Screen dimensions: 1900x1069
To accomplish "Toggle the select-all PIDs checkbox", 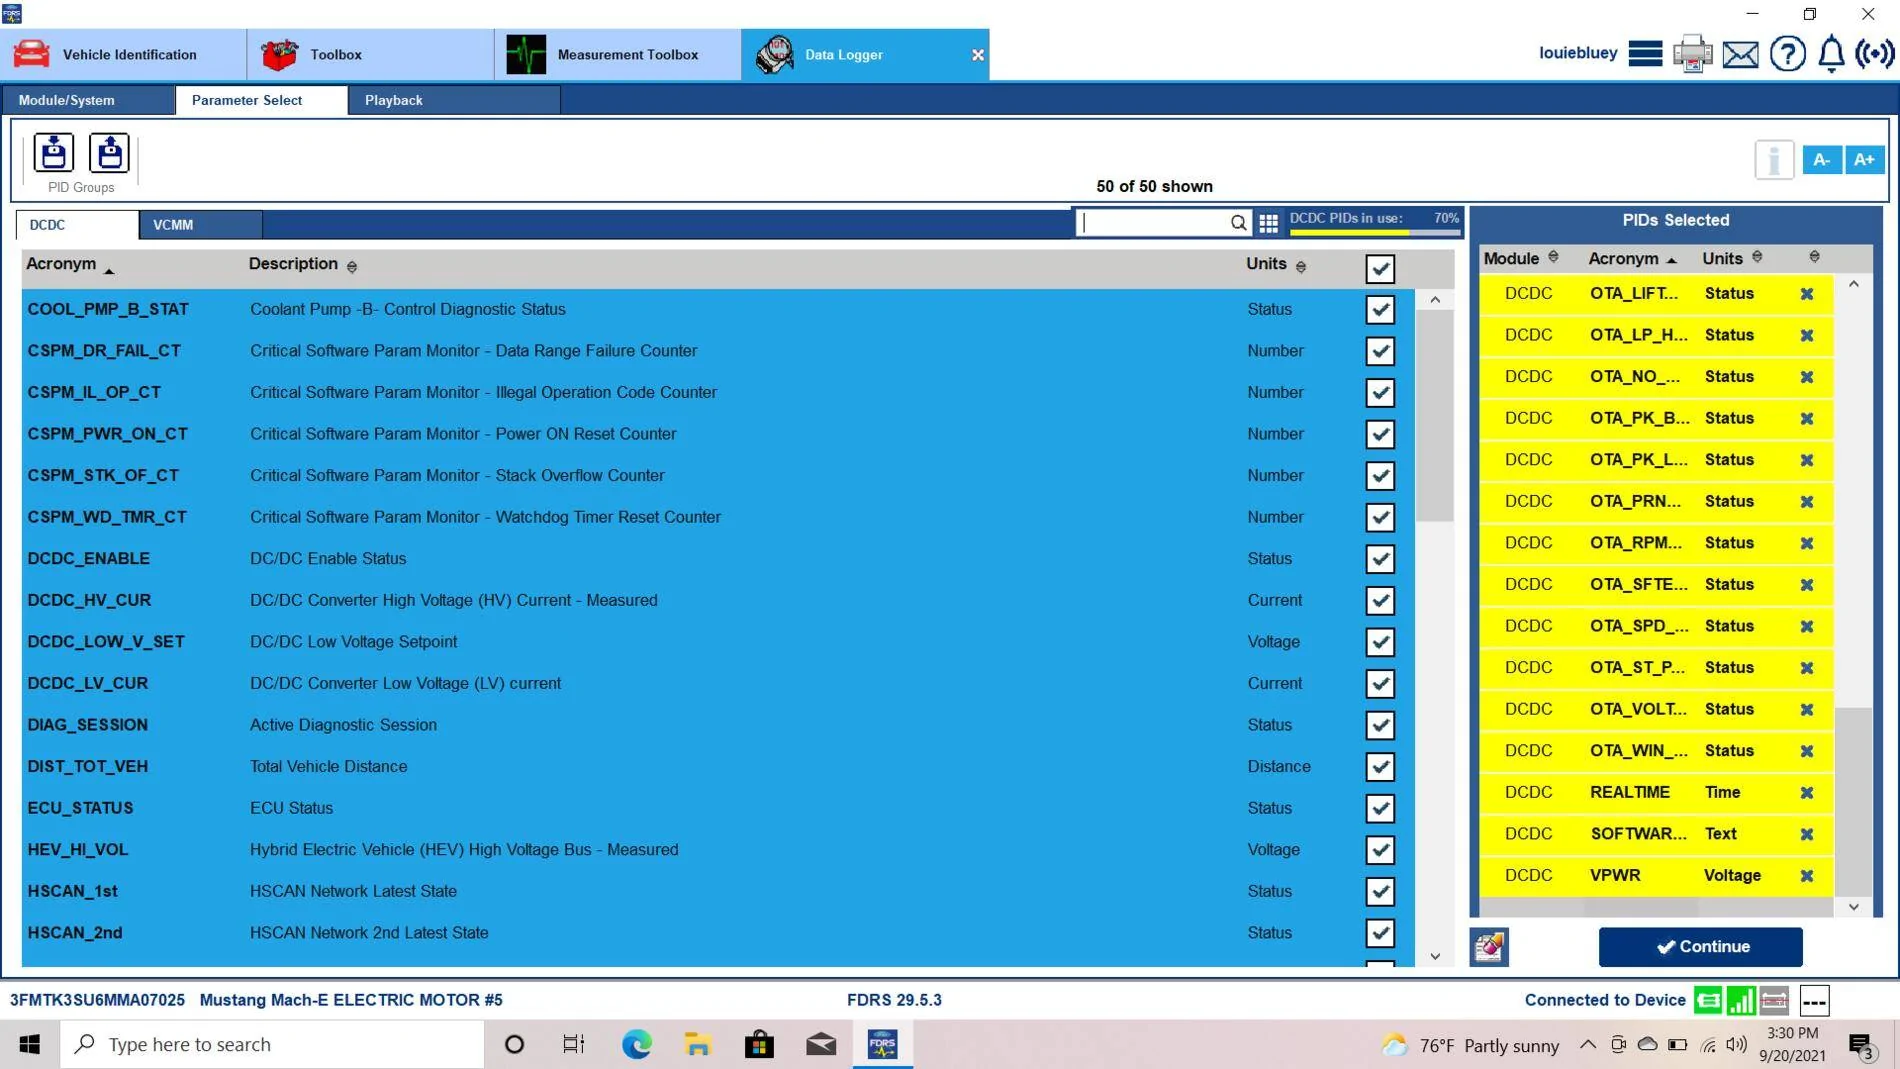I will pos(1380,268).
